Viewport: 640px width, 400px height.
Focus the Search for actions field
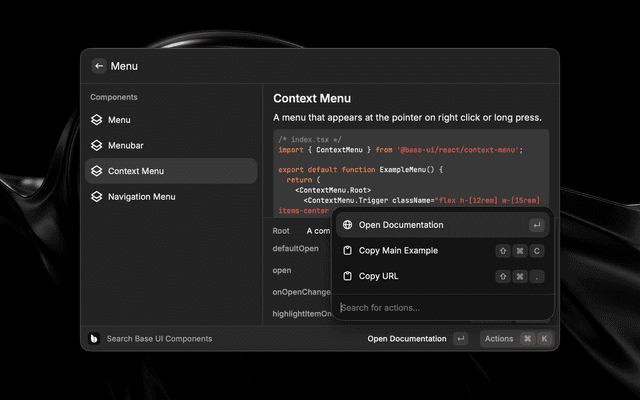440,308
